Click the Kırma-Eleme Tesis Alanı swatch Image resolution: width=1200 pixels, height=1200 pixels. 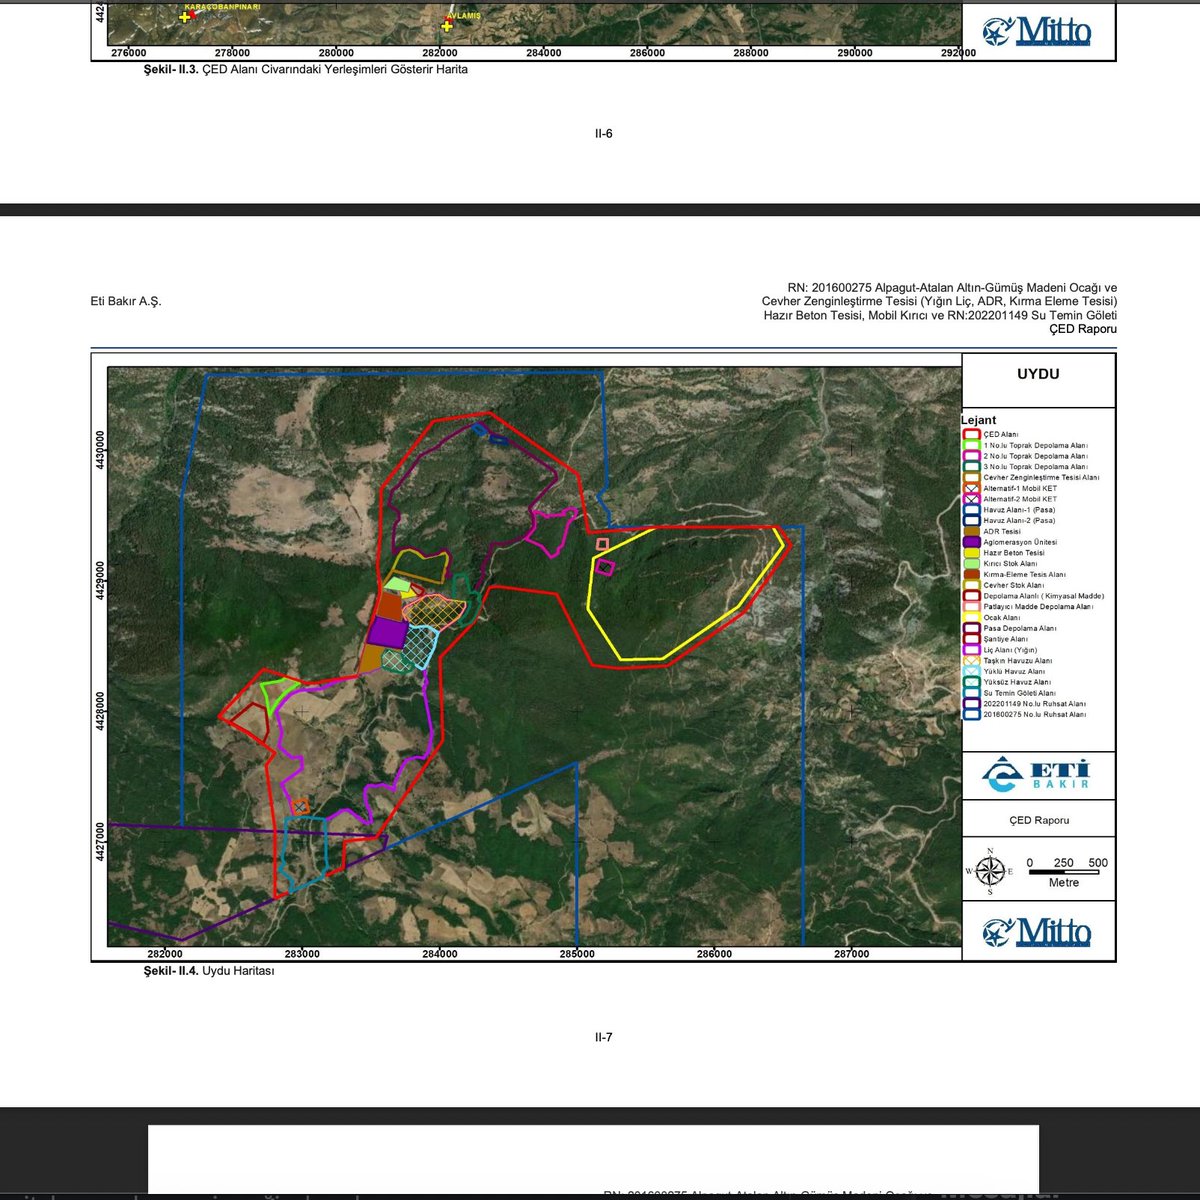(x=971, y=575)
